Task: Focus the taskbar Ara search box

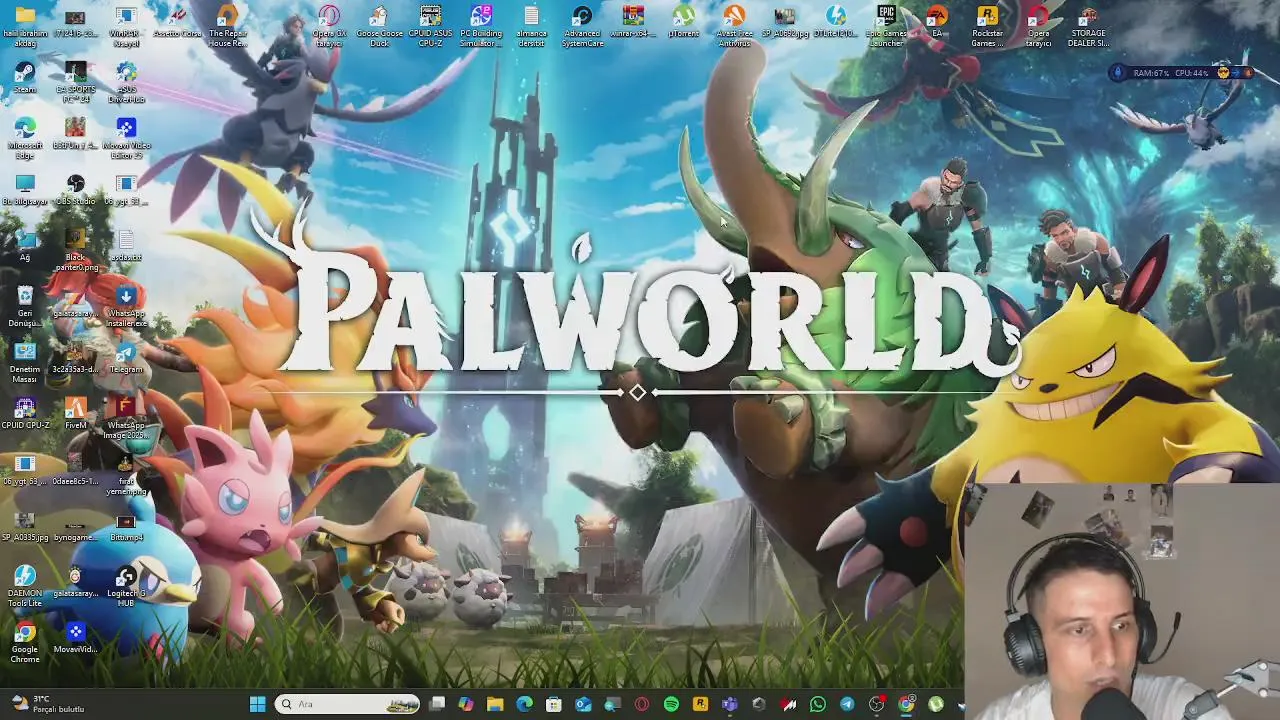Action: coord(347,704)
